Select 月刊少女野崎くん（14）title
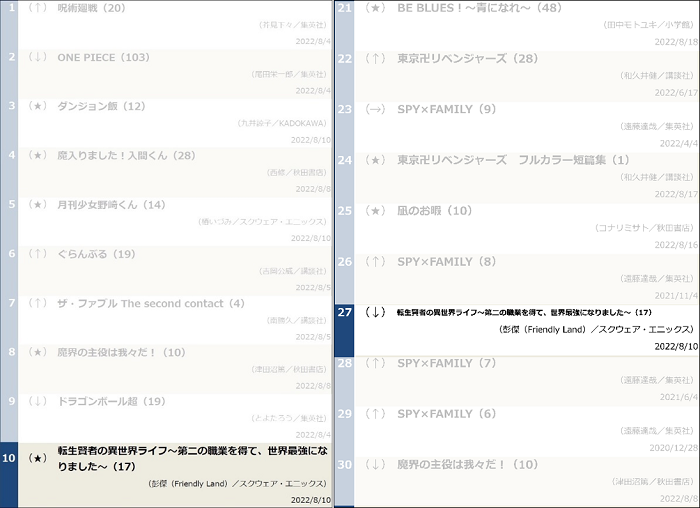Viewport: 700px width, 508px height. coord(112,205)
